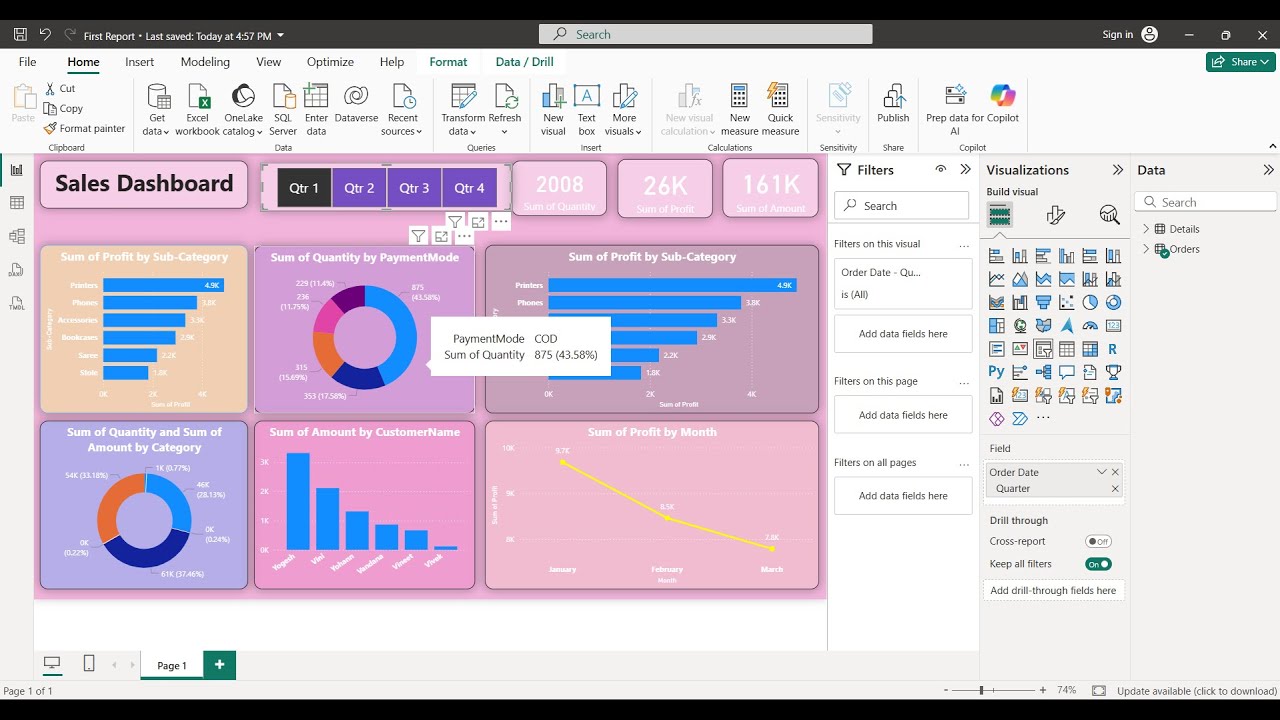Viewport: 1280px width, 720px height.
Task: Turn off Keep all filters
Action: (1098, 564)
